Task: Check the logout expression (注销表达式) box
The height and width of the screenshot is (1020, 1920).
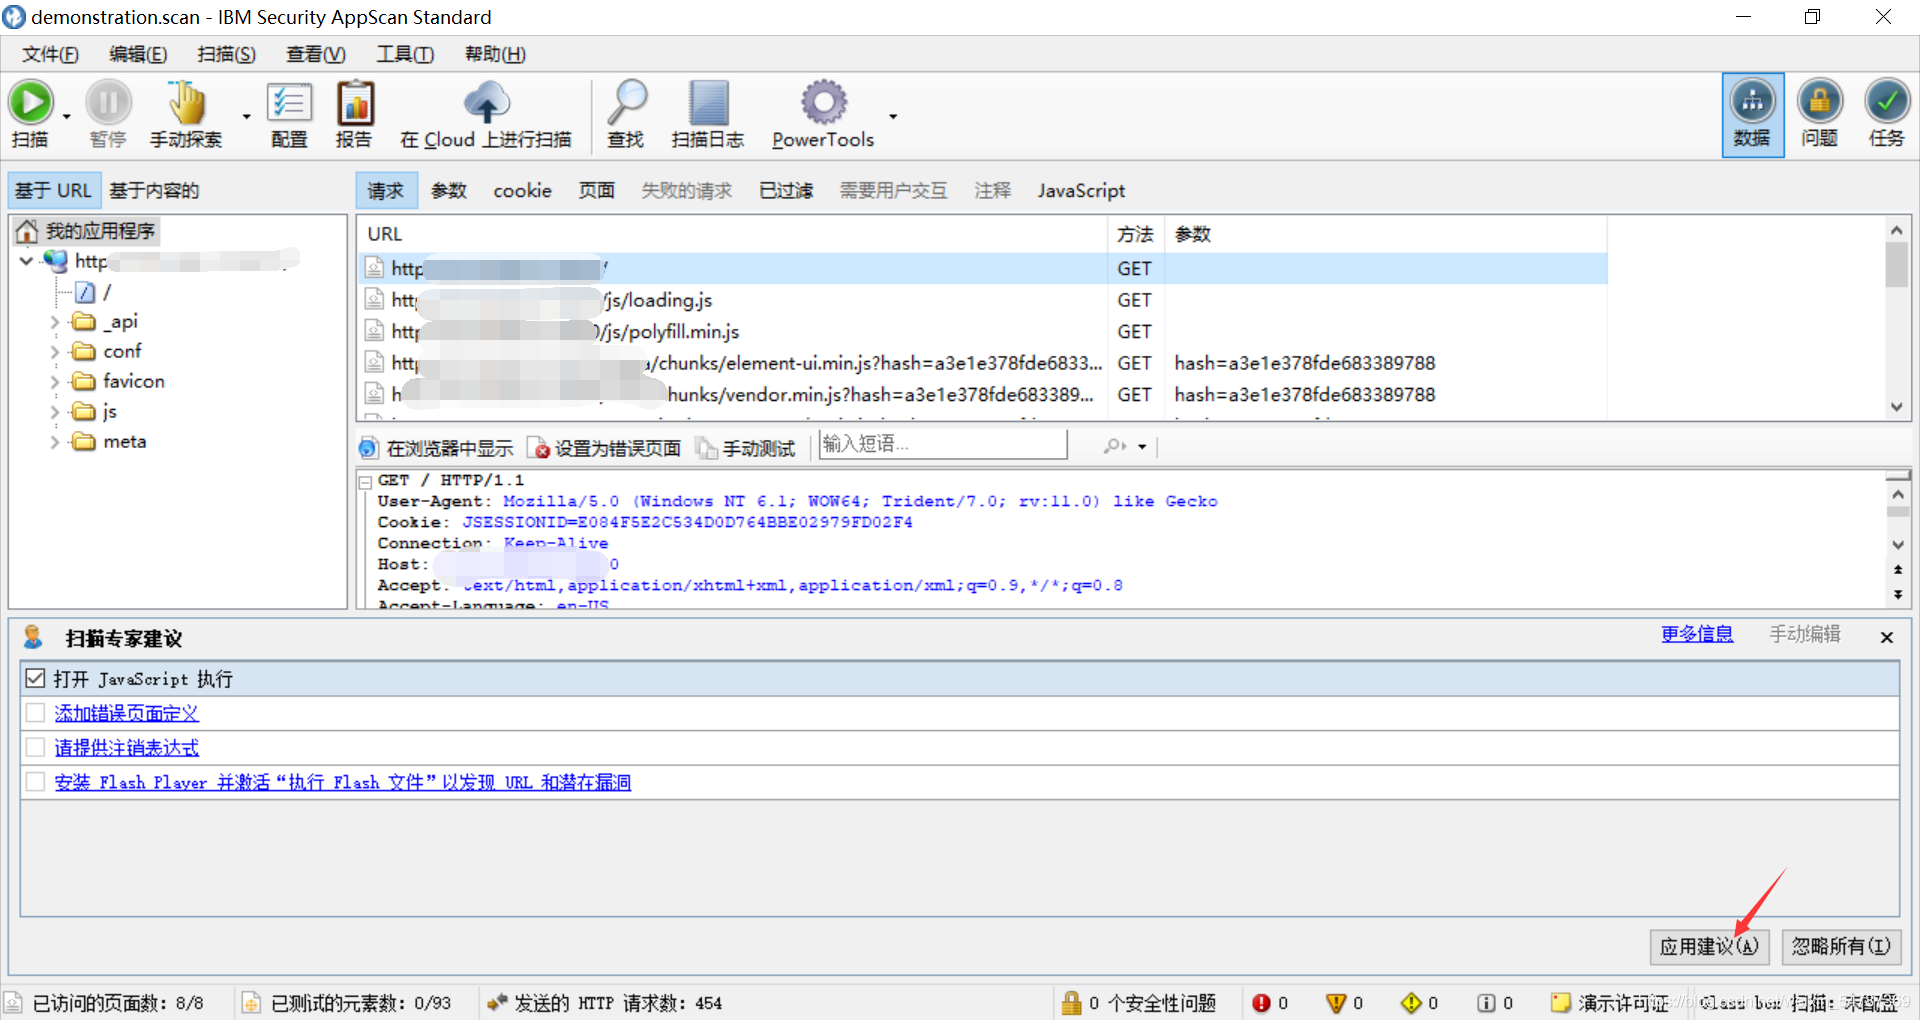Action: tap(36, 747)
